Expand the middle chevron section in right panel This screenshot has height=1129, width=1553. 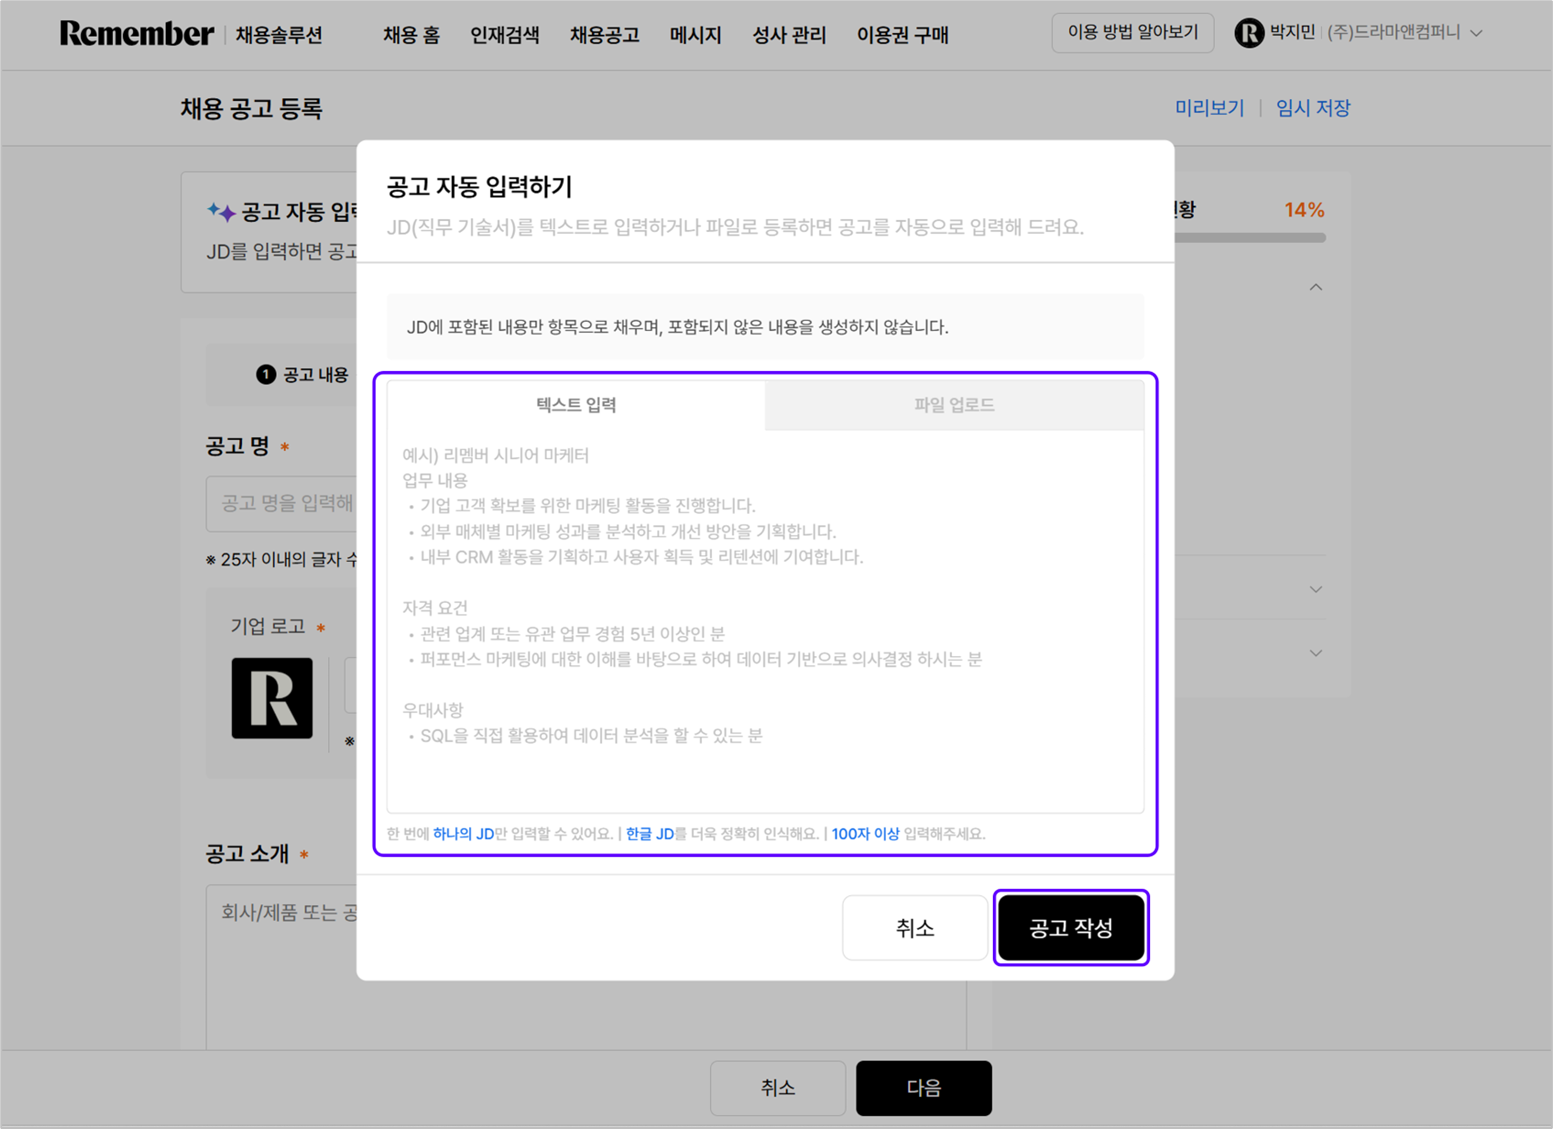[1316, 589]
